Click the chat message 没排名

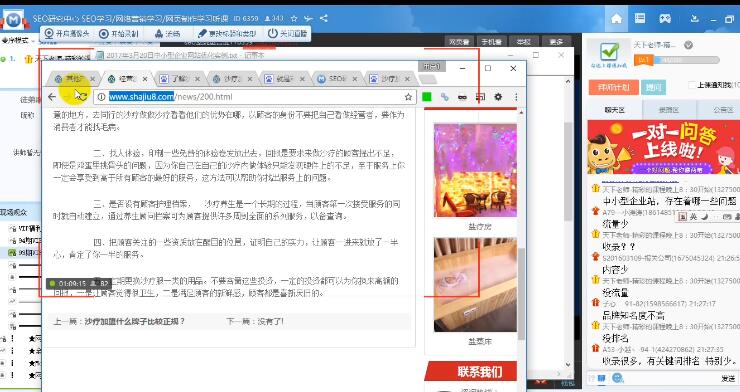point(615,338)
